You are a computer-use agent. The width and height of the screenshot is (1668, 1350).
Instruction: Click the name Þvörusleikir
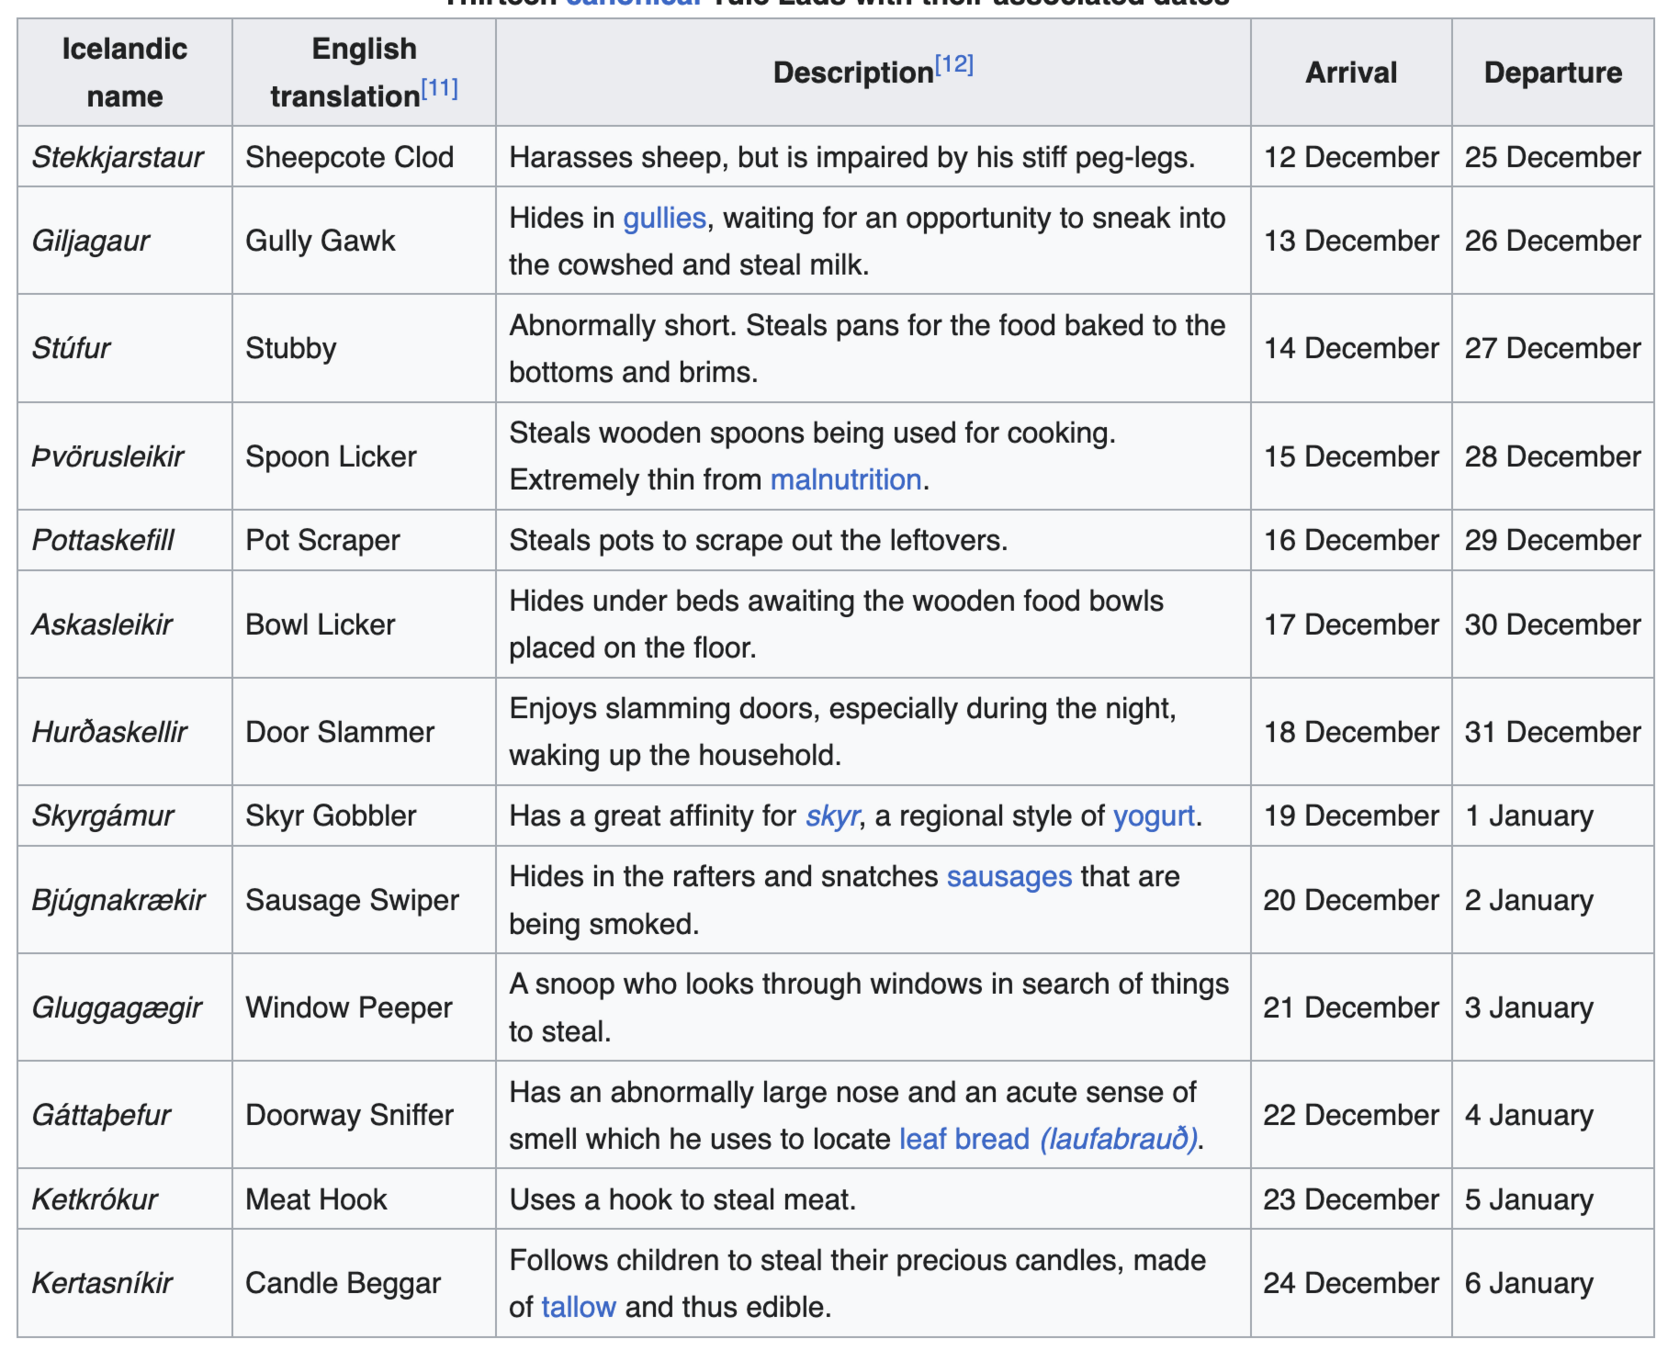click(107, 457)
